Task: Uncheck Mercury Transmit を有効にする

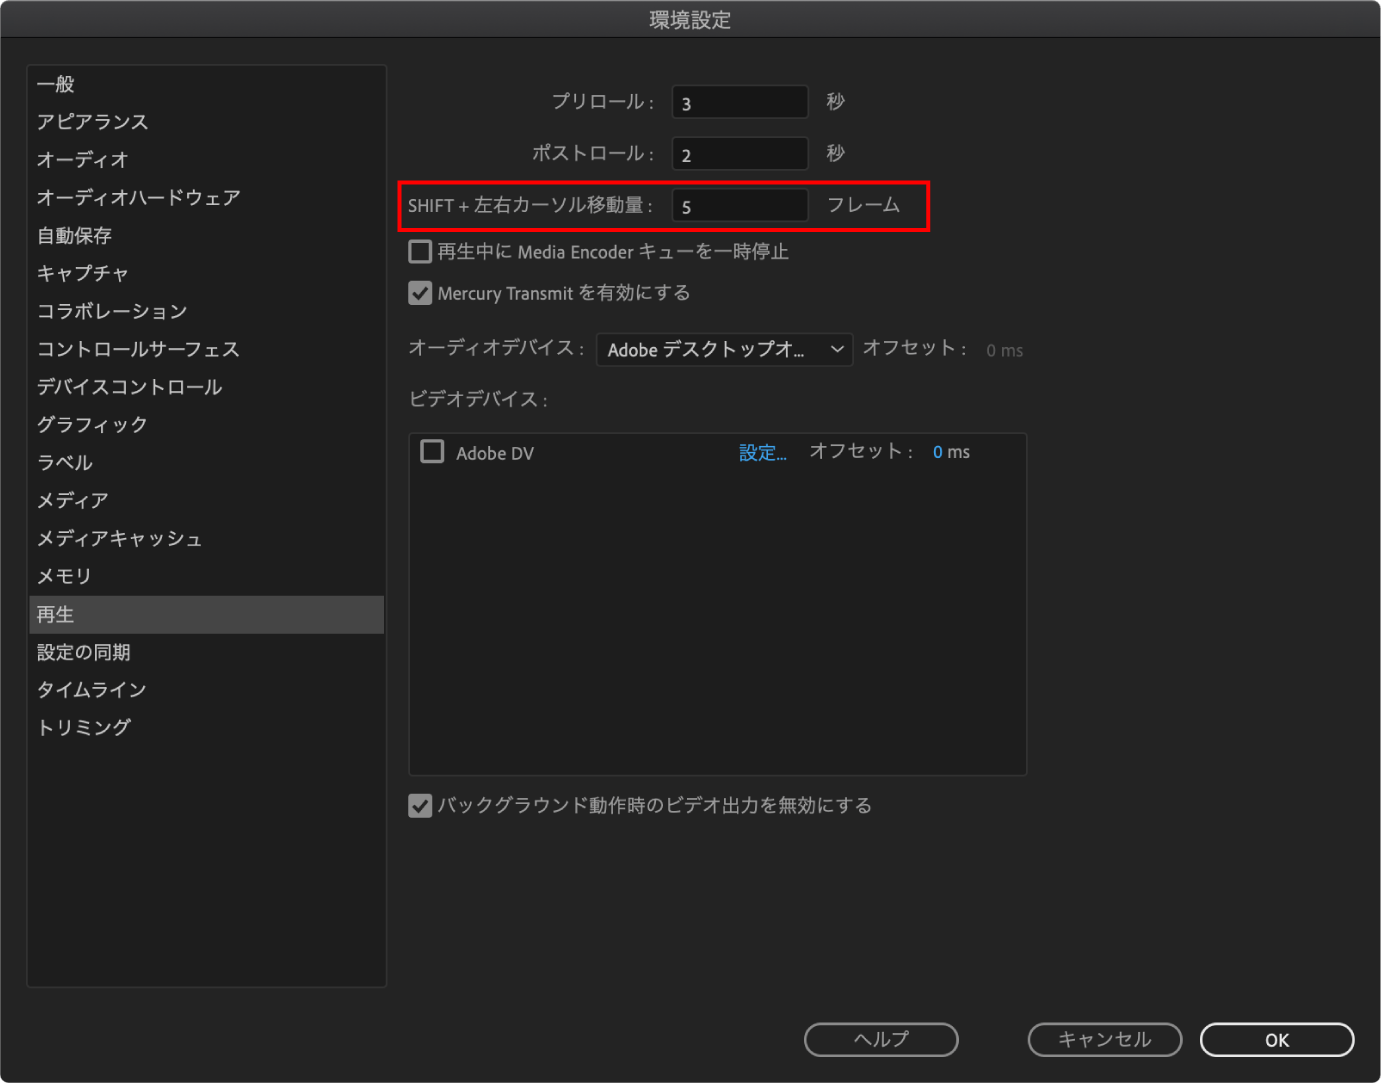Action: point(420,293)
